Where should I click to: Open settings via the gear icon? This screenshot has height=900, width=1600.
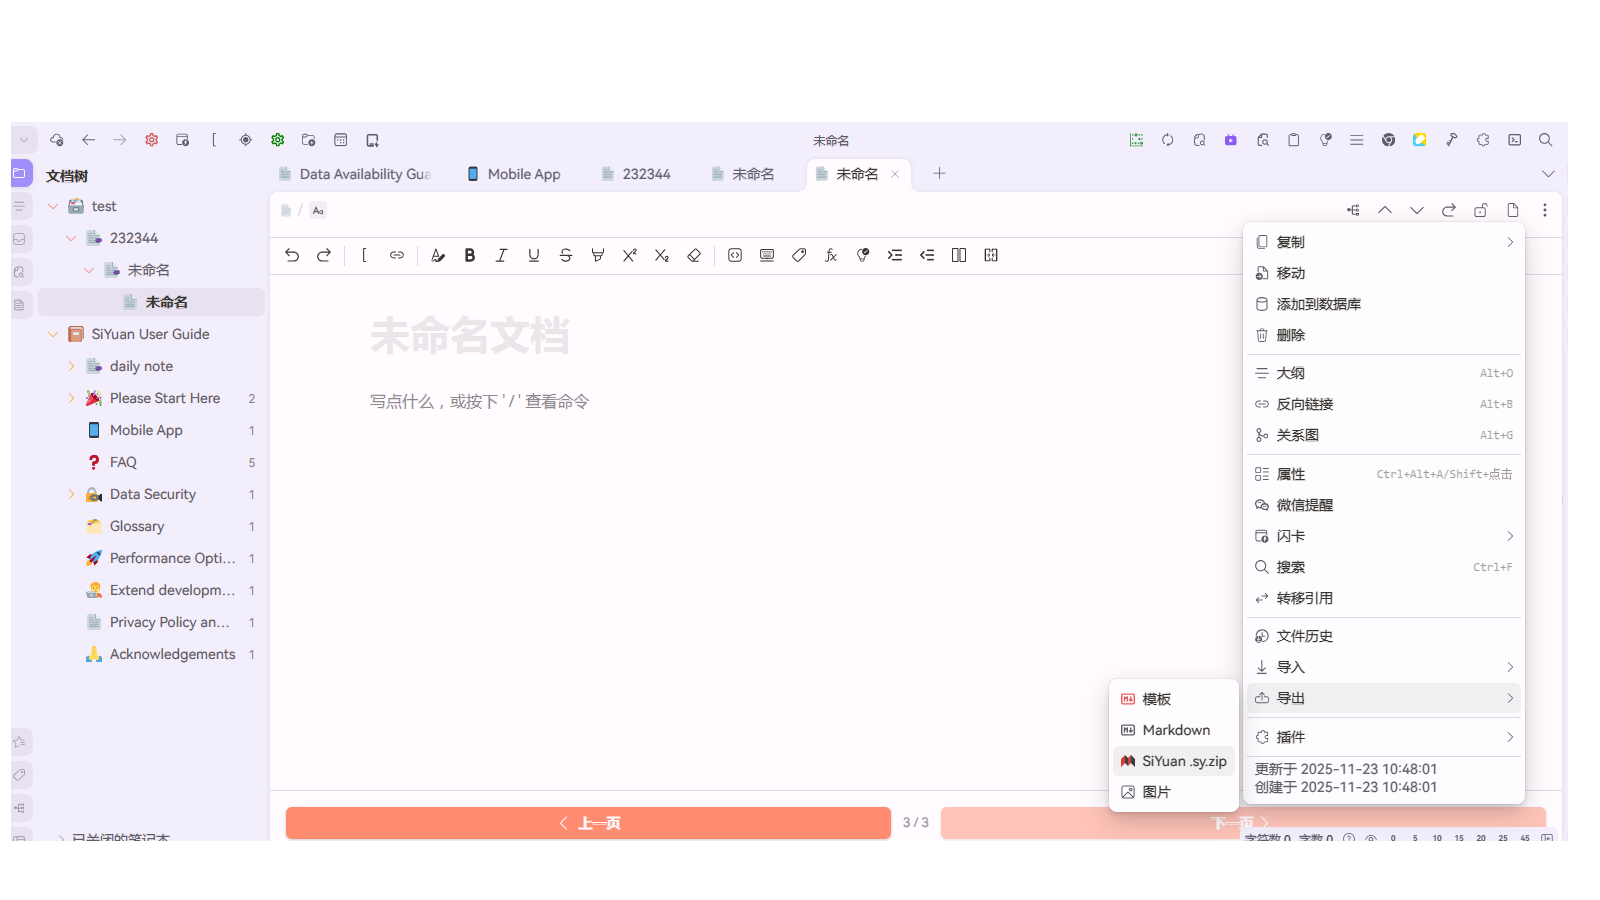151,140
